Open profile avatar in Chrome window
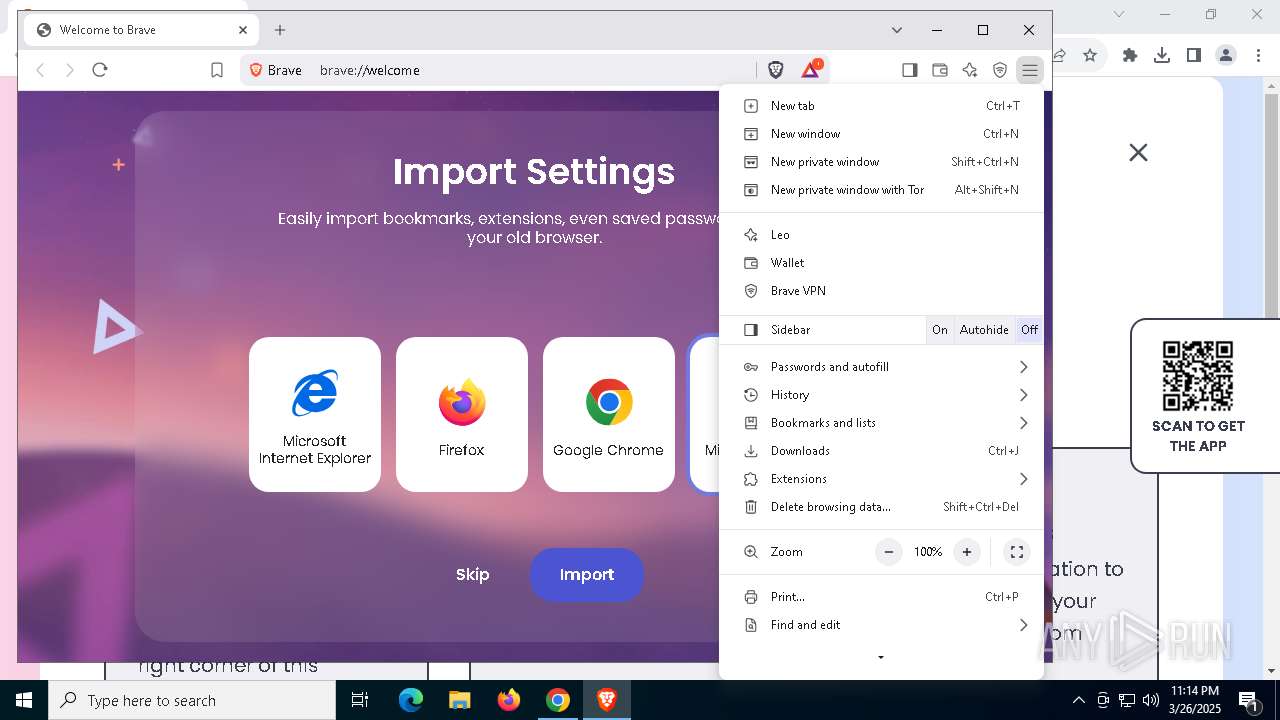This screenshot has width=1280, height=720. pos(1226,55)
